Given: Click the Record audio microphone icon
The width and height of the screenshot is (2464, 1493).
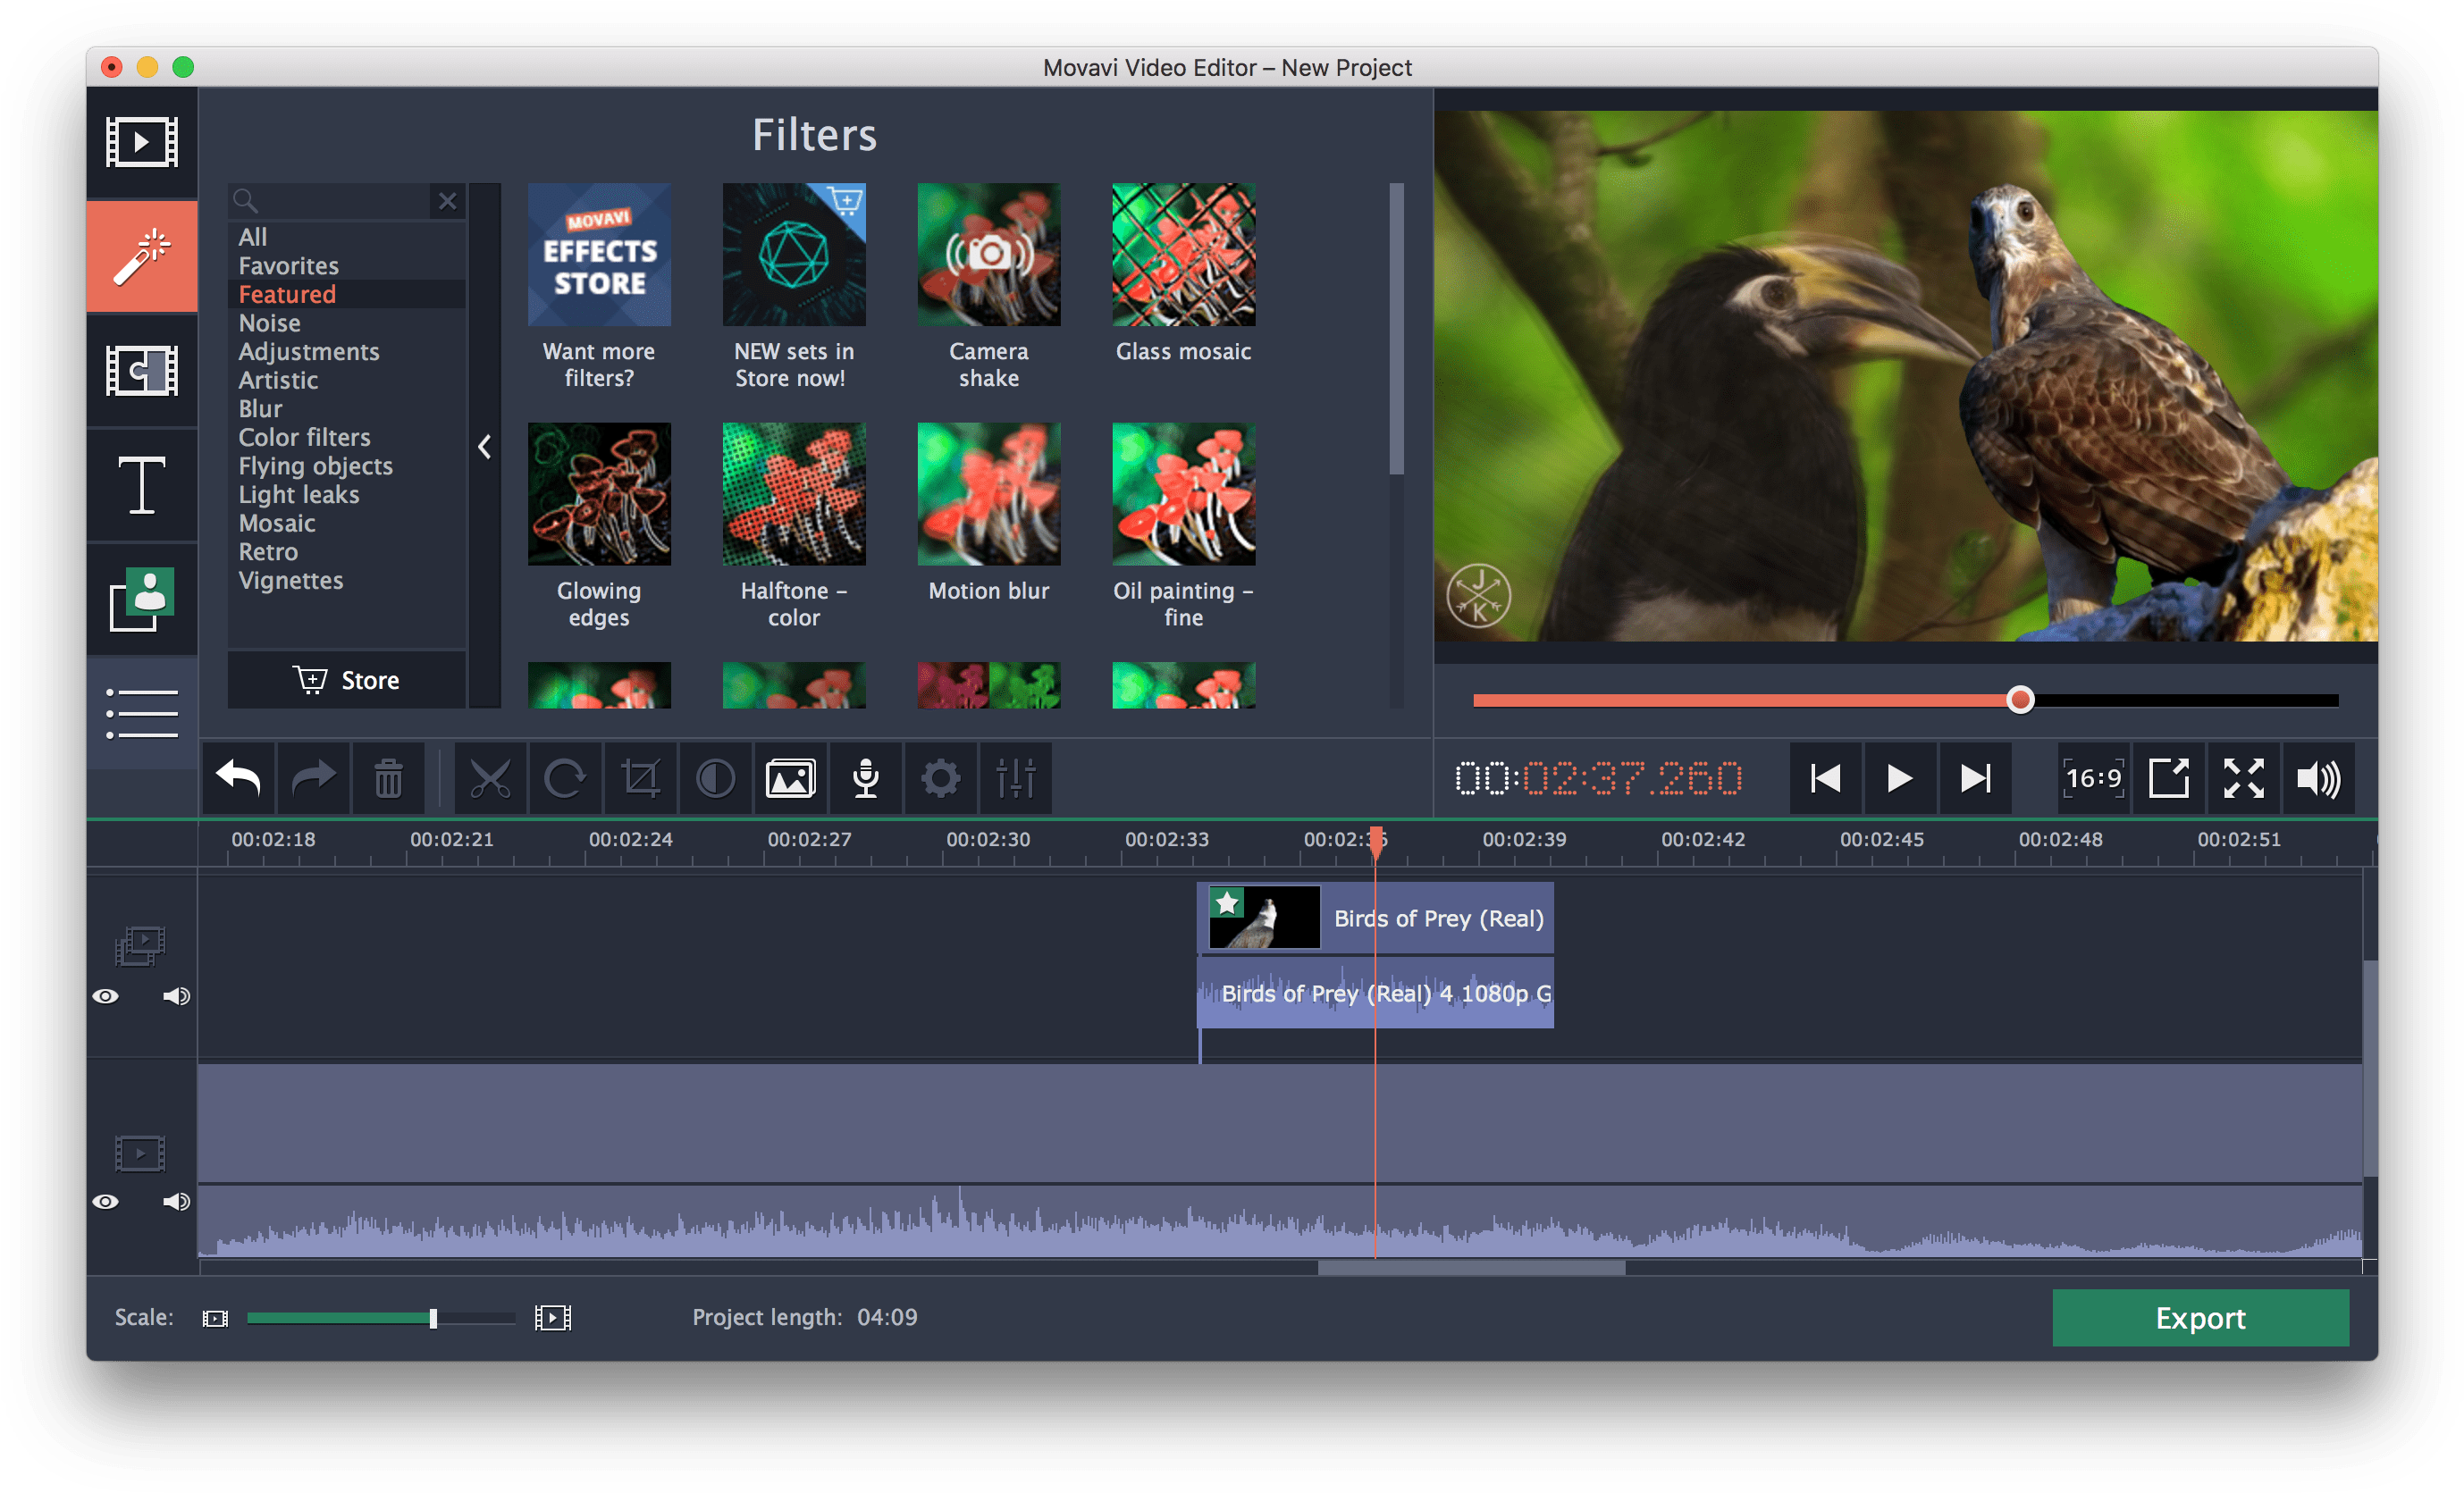Looking at the screenshot, I should click(x=866, y=779).
